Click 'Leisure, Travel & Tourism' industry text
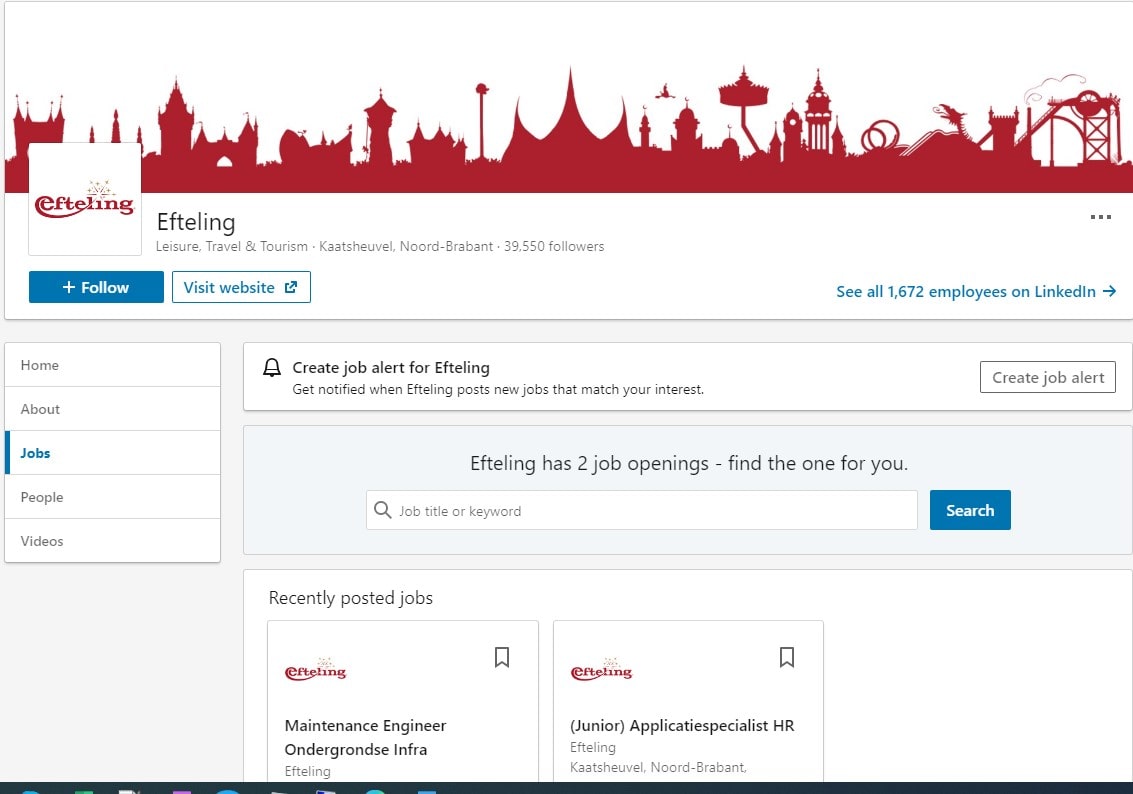This screenshot has width=1133, height=794. (x=232, y=246)
